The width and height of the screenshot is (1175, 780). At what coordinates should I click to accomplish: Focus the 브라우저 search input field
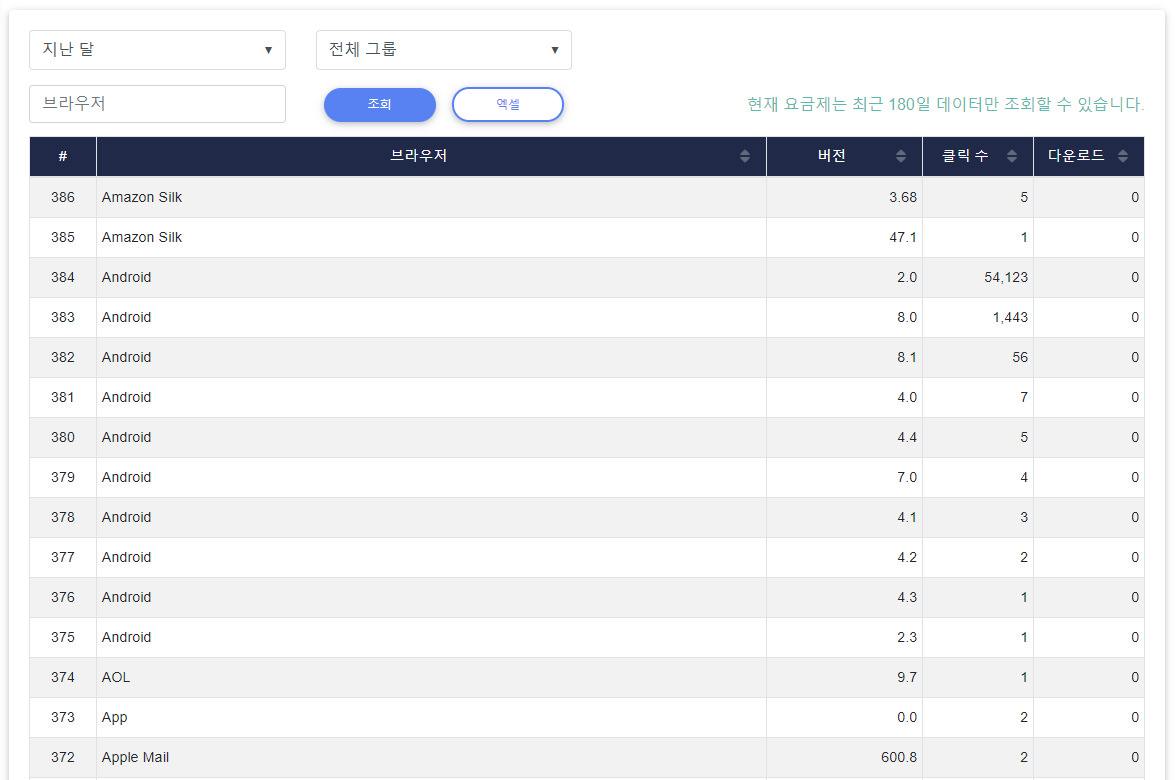coord(157,103)
